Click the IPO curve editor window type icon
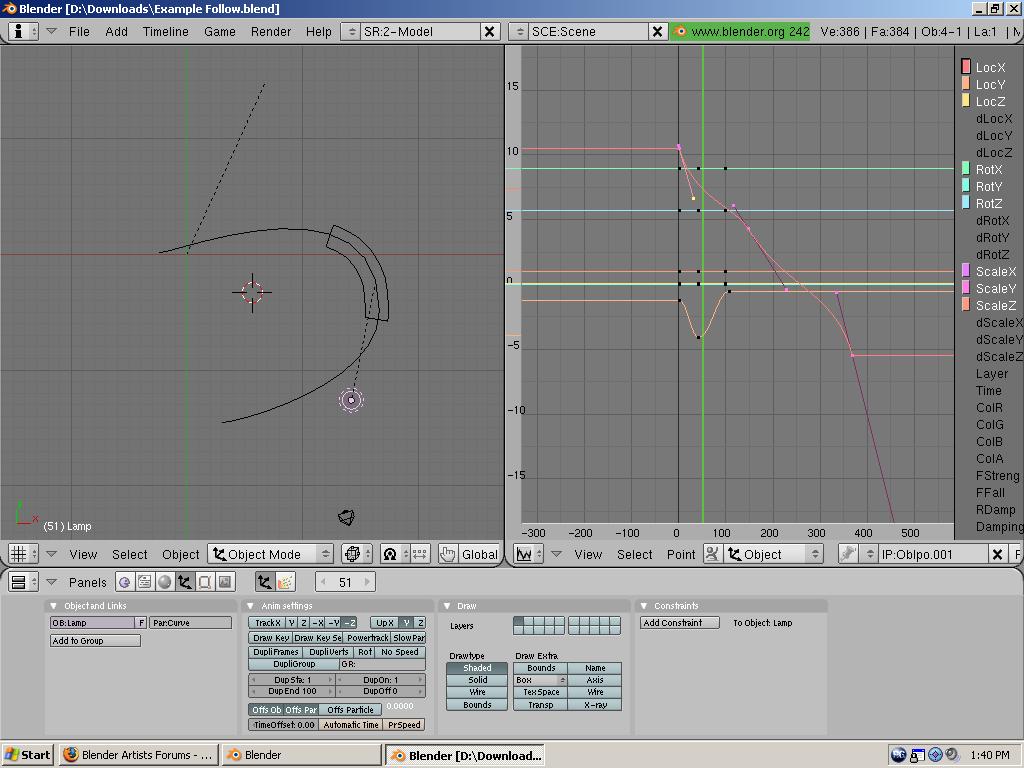Image resolution: width=1024 pixels, height=768 pixels. tap(529, 554)
